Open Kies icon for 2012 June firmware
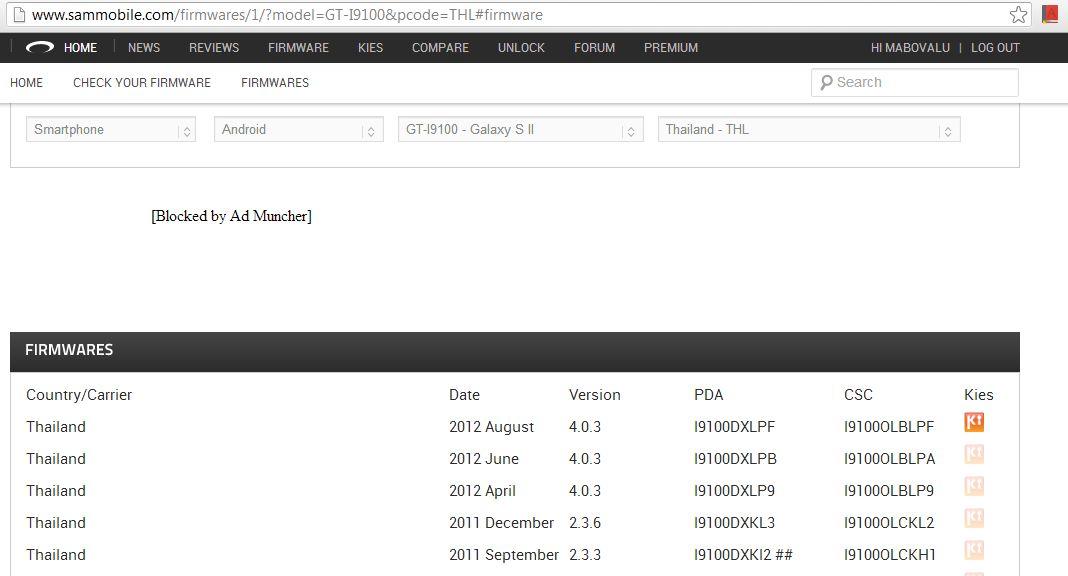Screen dimensions: 1068x576 tap(974, 454)
